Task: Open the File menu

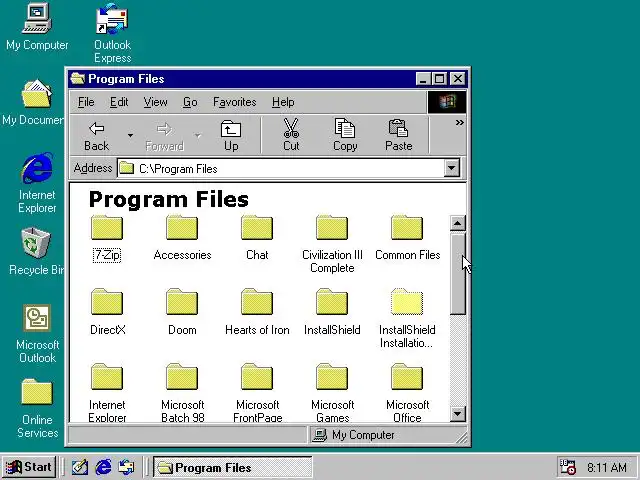Action: pyautogui.click(x=86, y=102)
